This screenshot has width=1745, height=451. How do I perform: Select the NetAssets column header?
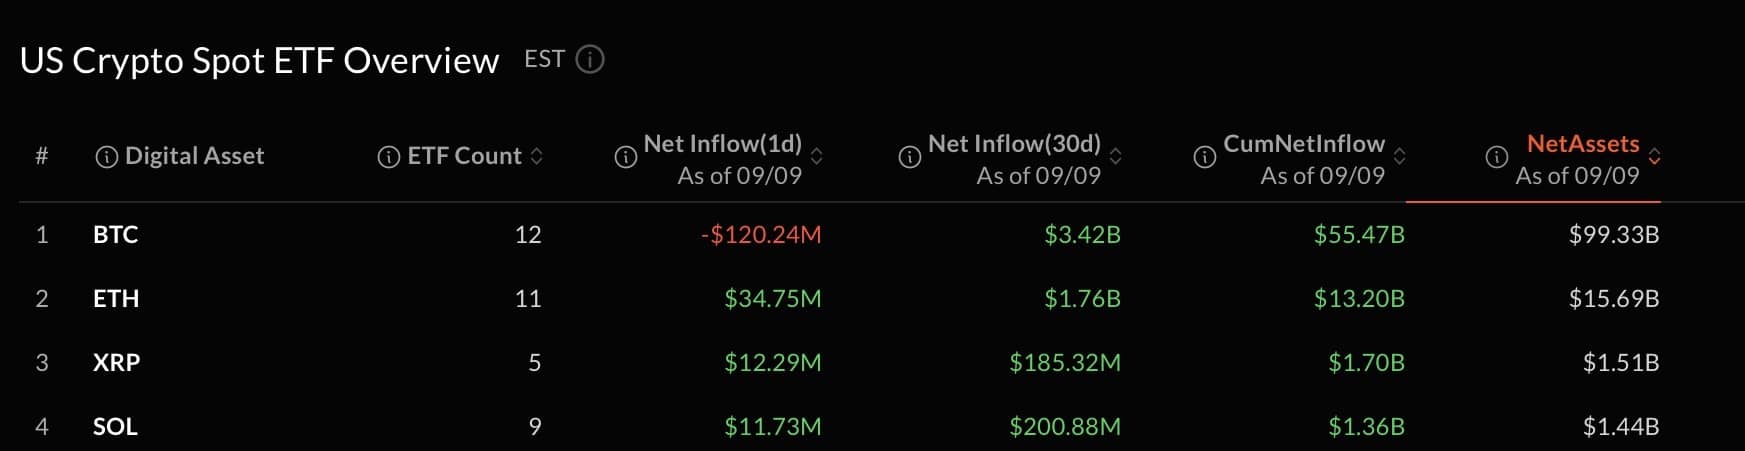1582,144
